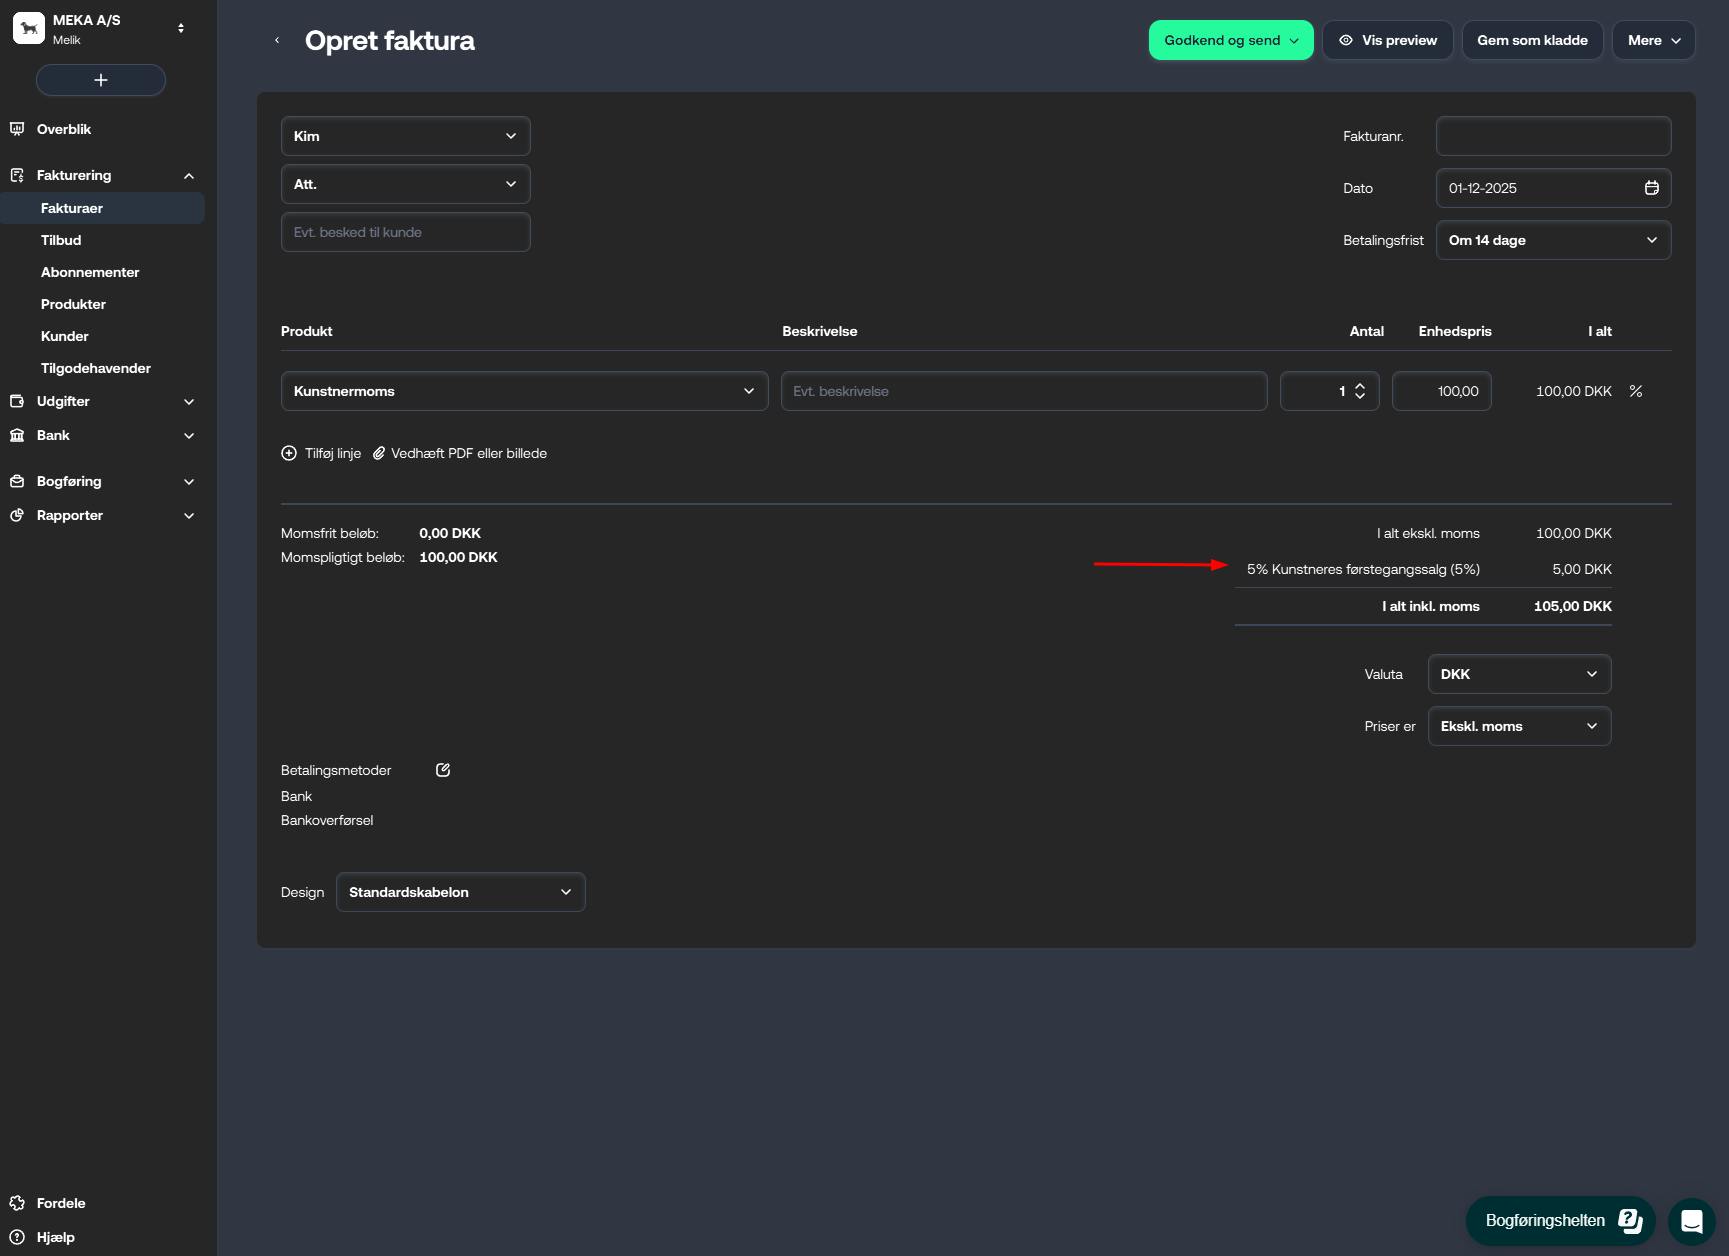Edit Betalingsmetoder with the pencil icon
Screen dimensions: 1729x1256
click(x=443, y=770)
